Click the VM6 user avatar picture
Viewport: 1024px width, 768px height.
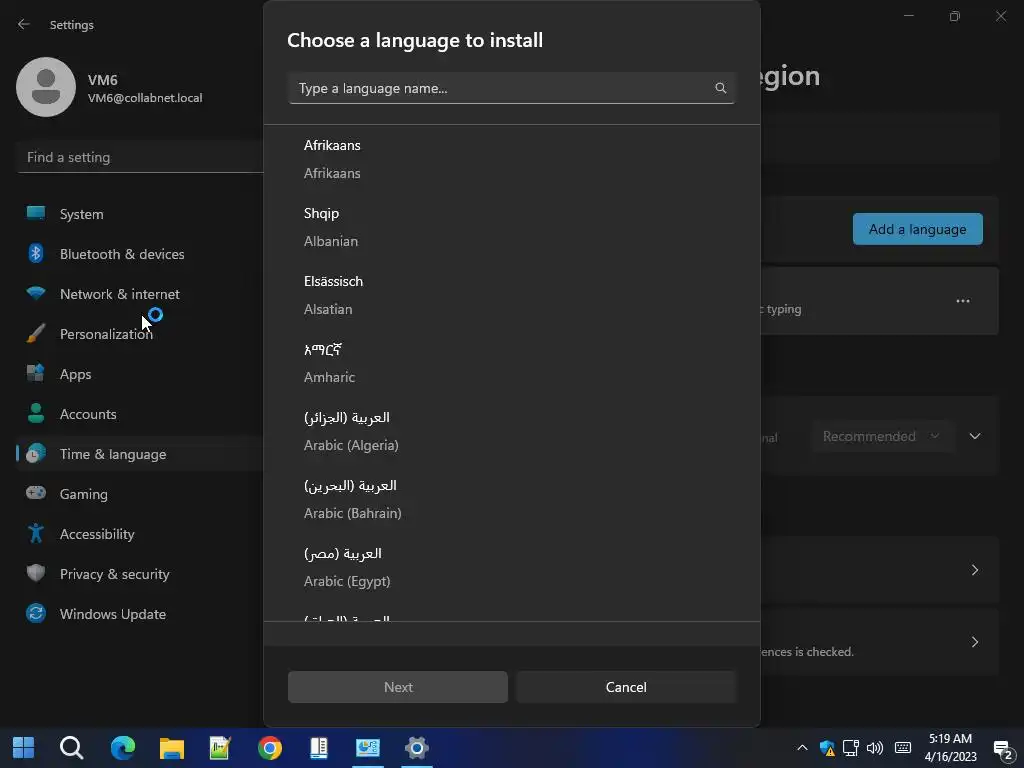click(x=46, y=87)
